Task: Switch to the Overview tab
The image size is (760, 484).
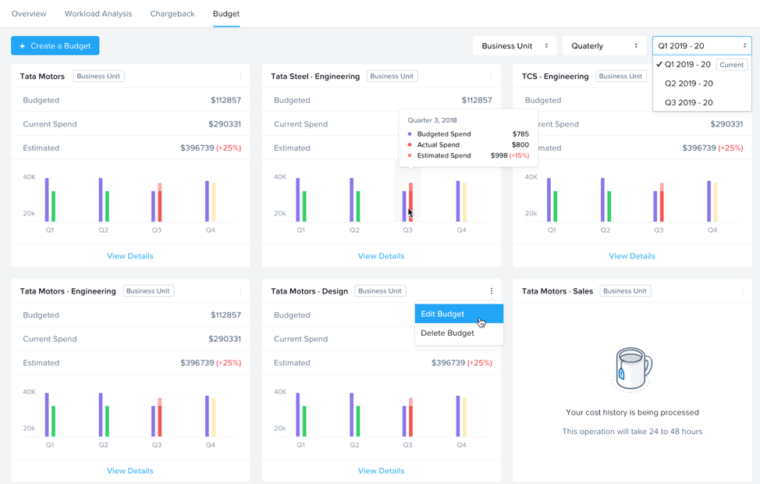Action: point(29,14)
